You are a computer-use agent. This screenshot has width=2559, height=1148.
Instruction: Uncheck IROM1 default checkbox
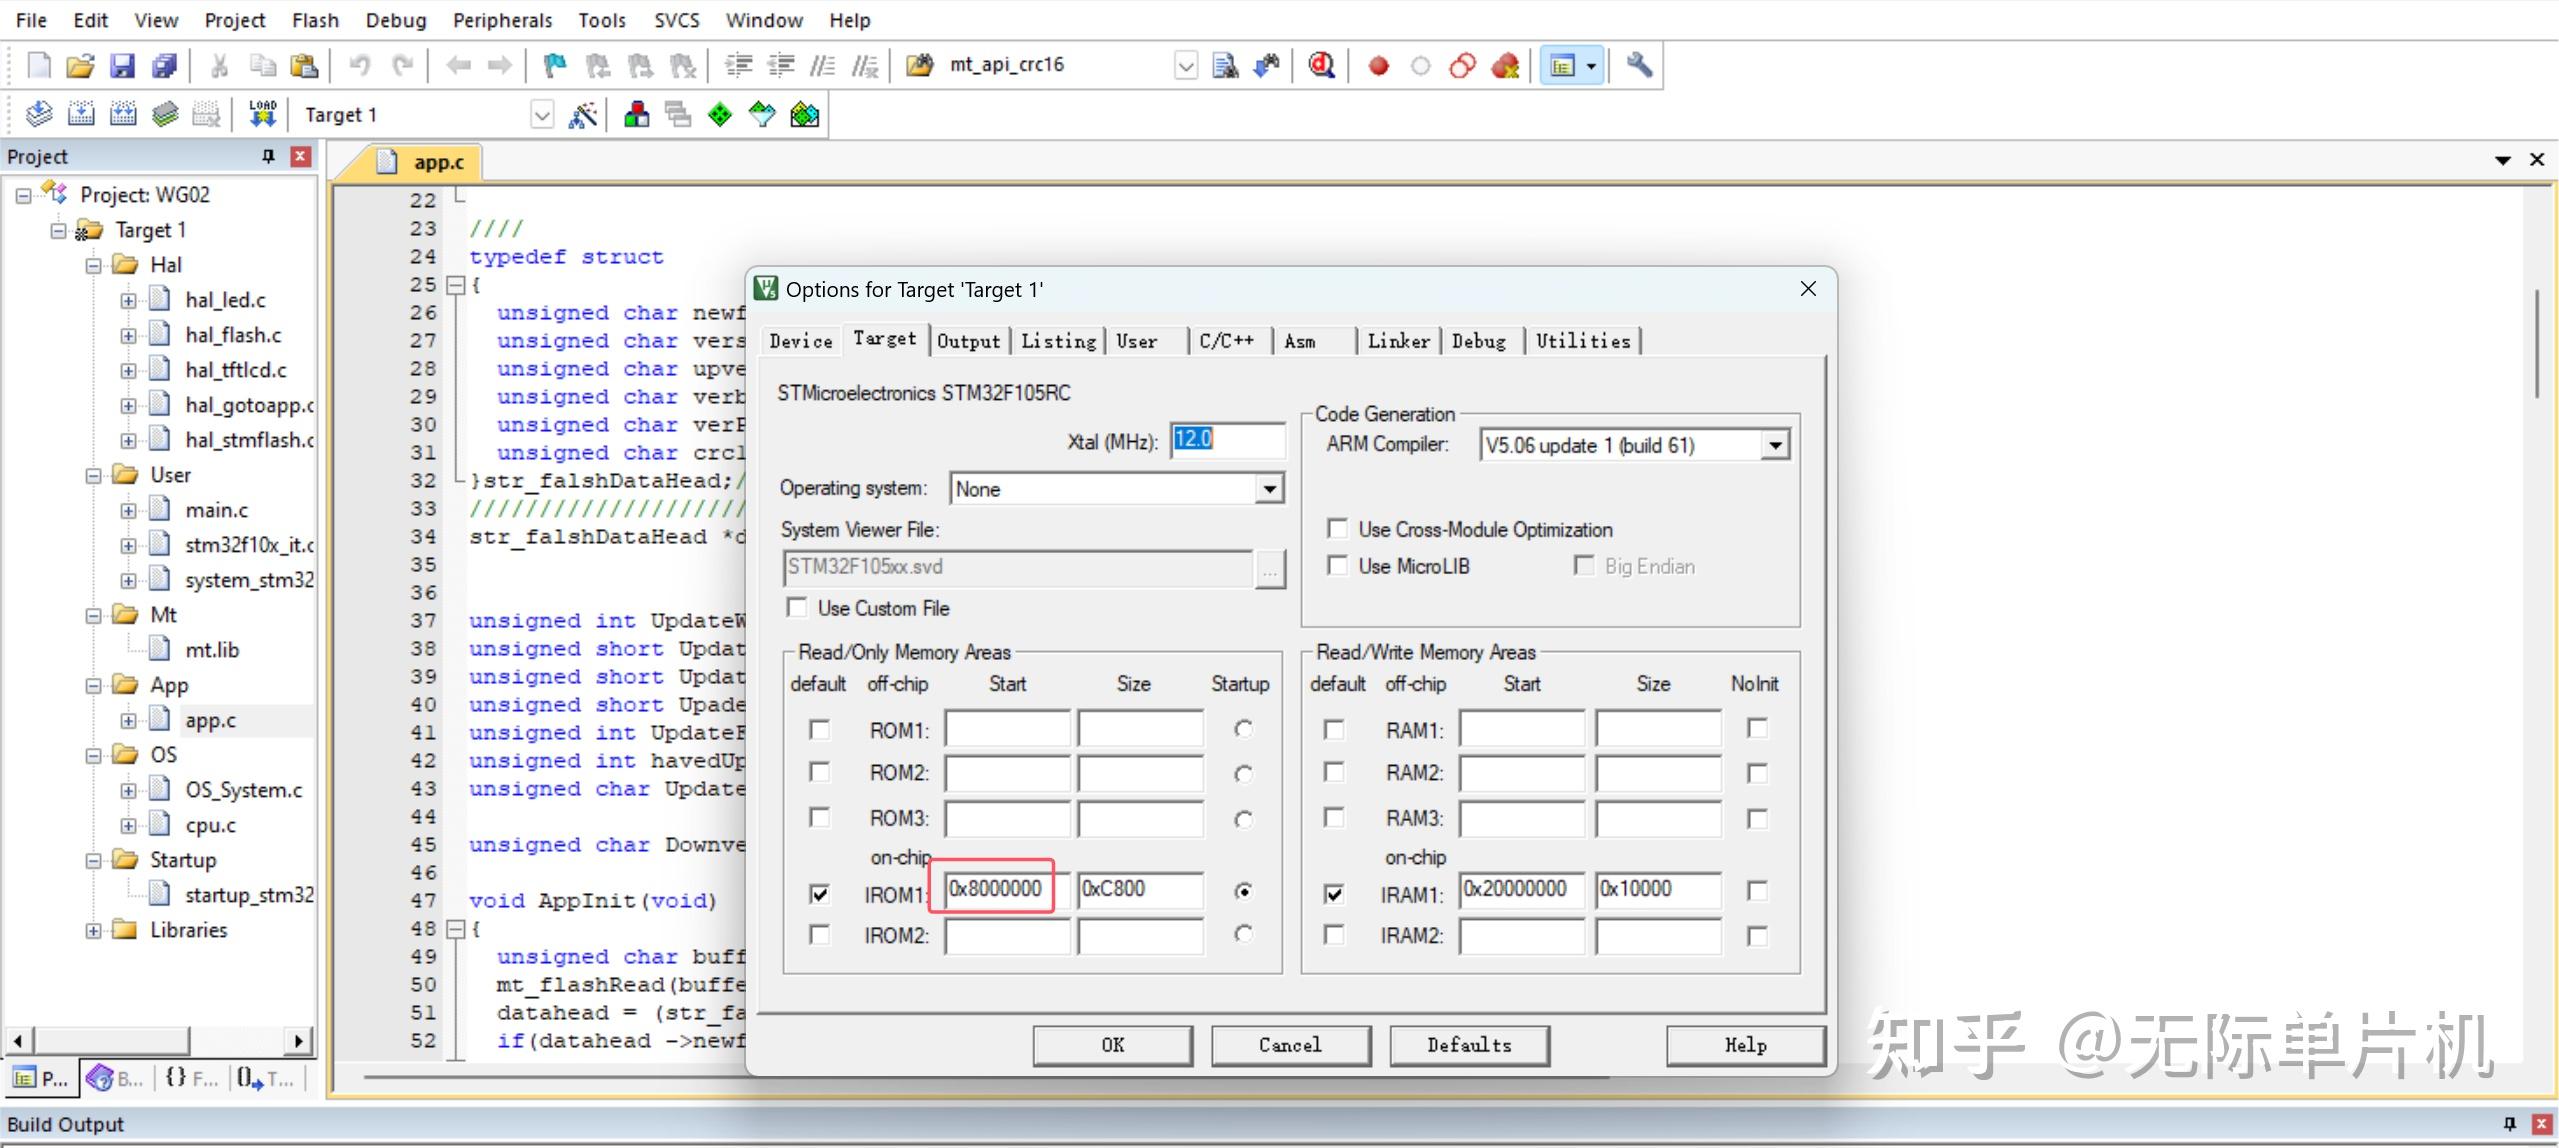point(819,893)
